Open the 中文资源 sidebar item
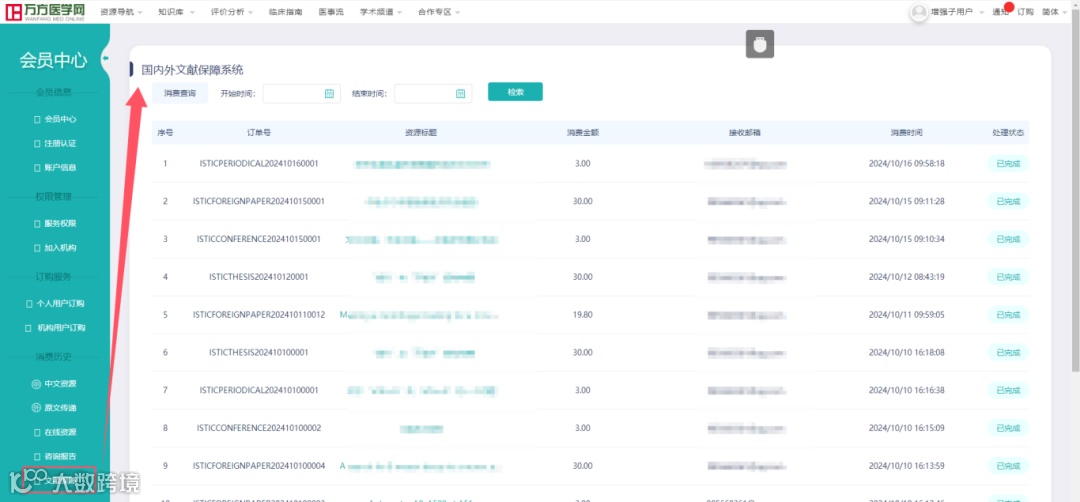This screenshot has width=1080, height=502. coord(54,384)
